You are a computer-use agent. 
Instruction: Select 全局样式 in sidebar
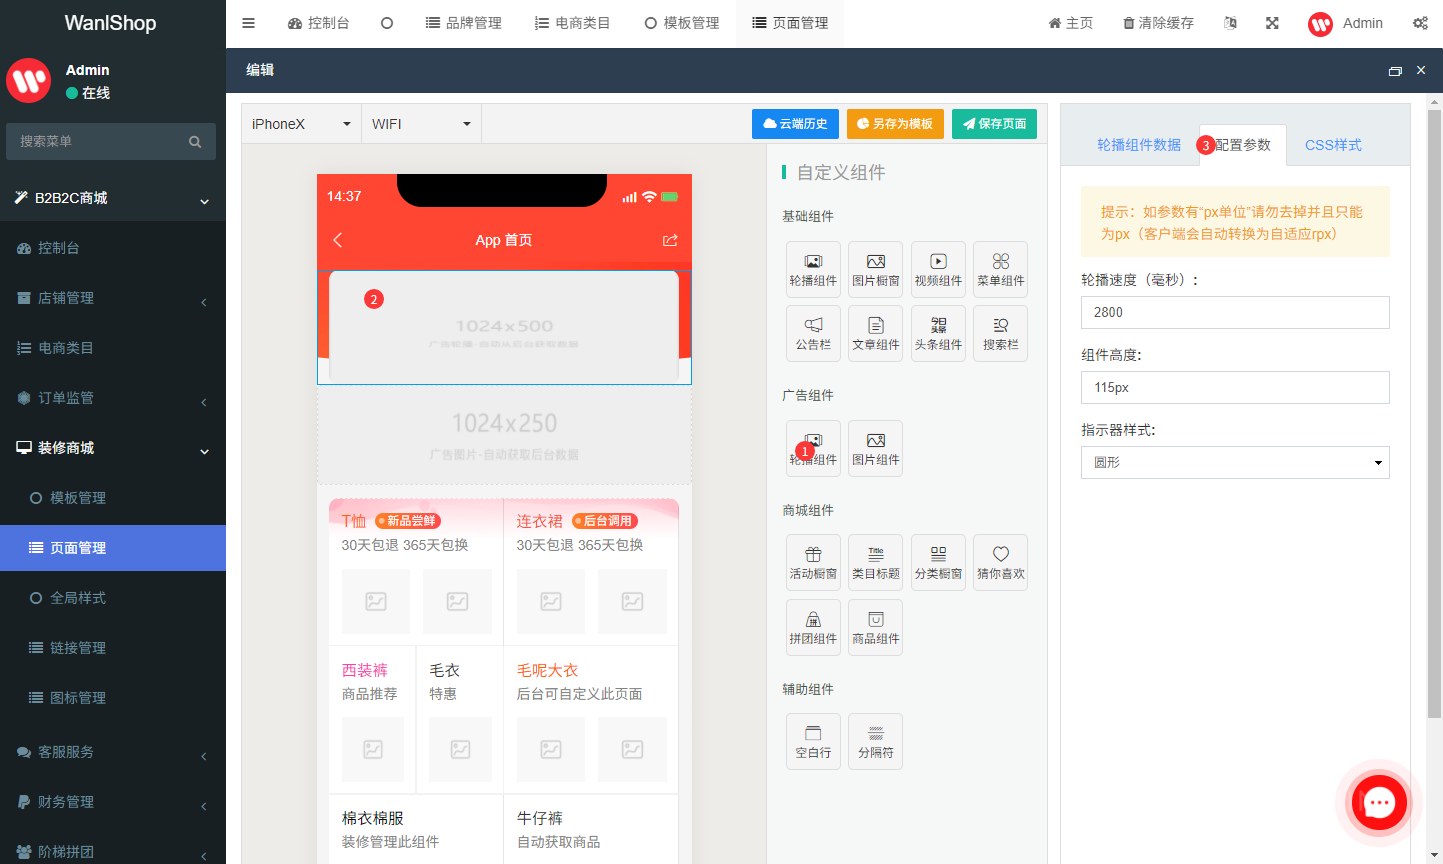113,598
